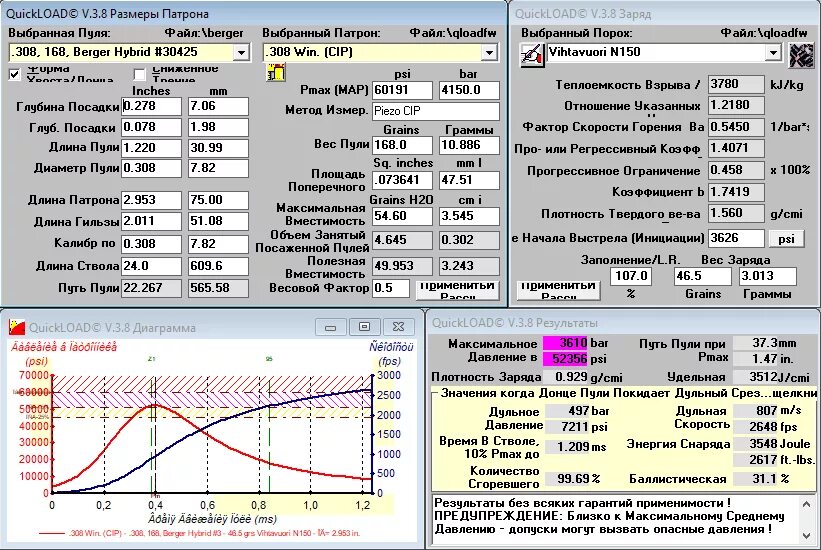Click the Cartridge Dimensions window title bar

click(253, 14)
